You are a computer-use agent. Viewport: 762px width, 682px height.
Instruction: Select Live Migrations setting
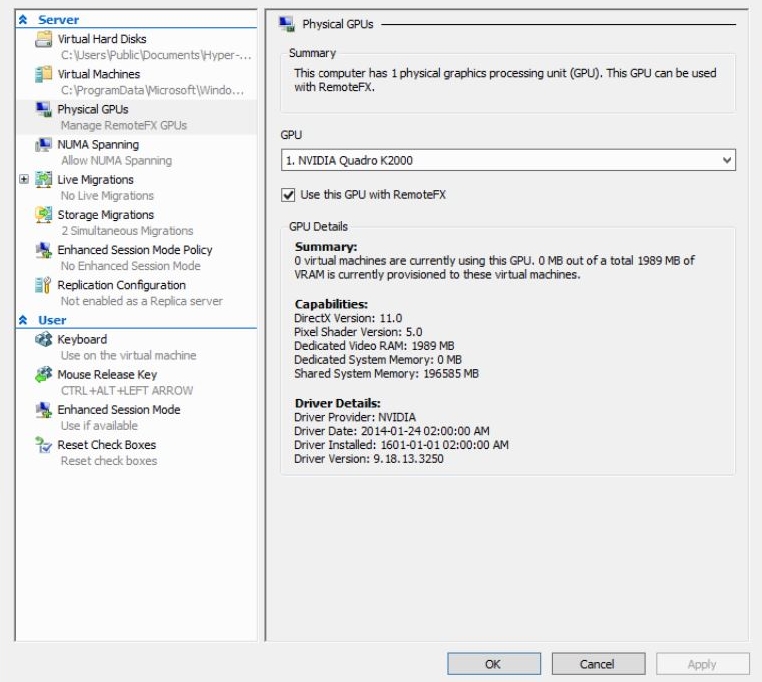tap(96, 179)
